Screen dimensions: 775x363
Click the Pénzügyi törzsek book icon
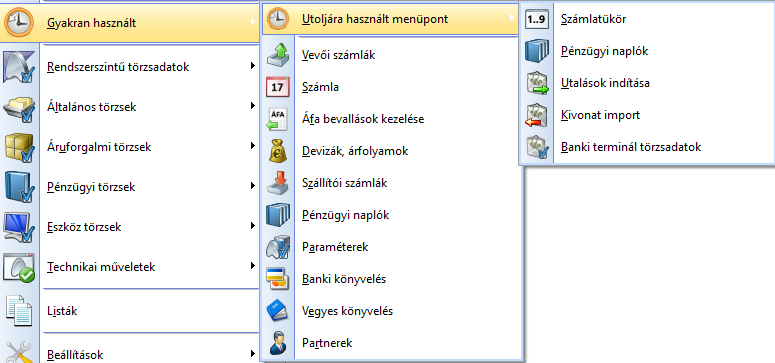19,187
